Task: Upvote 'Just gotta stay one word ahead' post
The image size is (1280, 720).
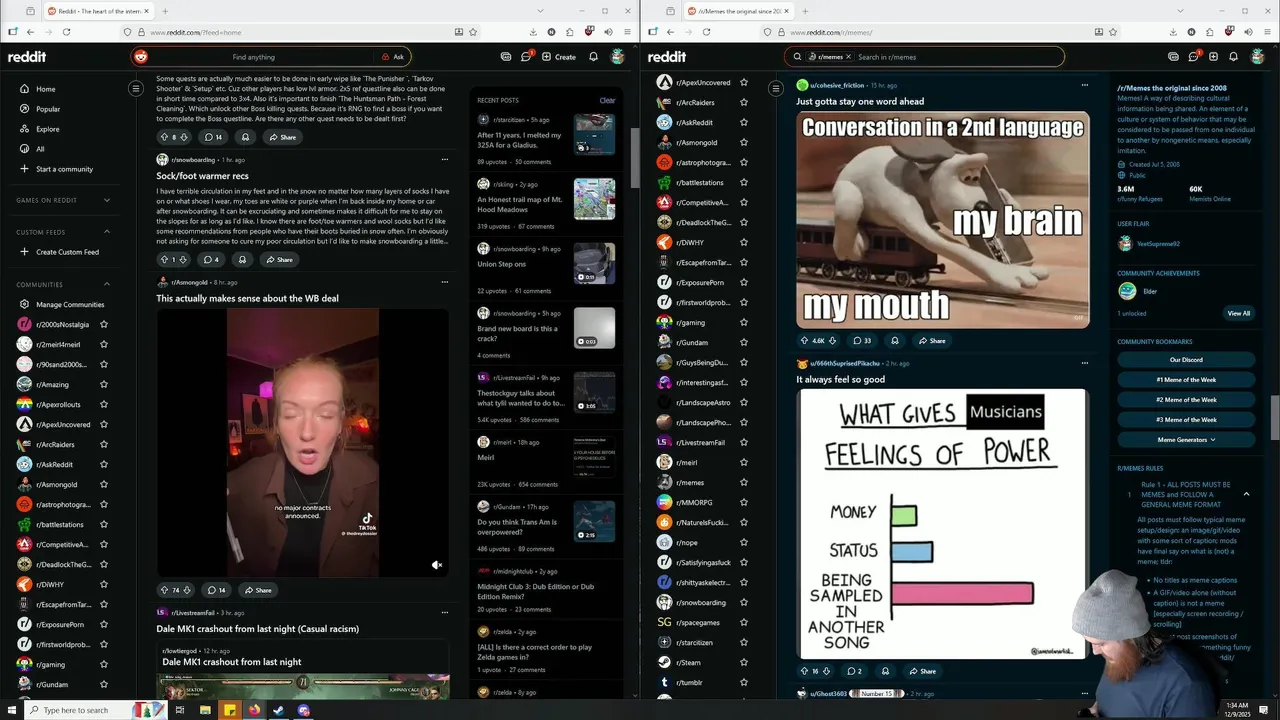Action: 803,341
